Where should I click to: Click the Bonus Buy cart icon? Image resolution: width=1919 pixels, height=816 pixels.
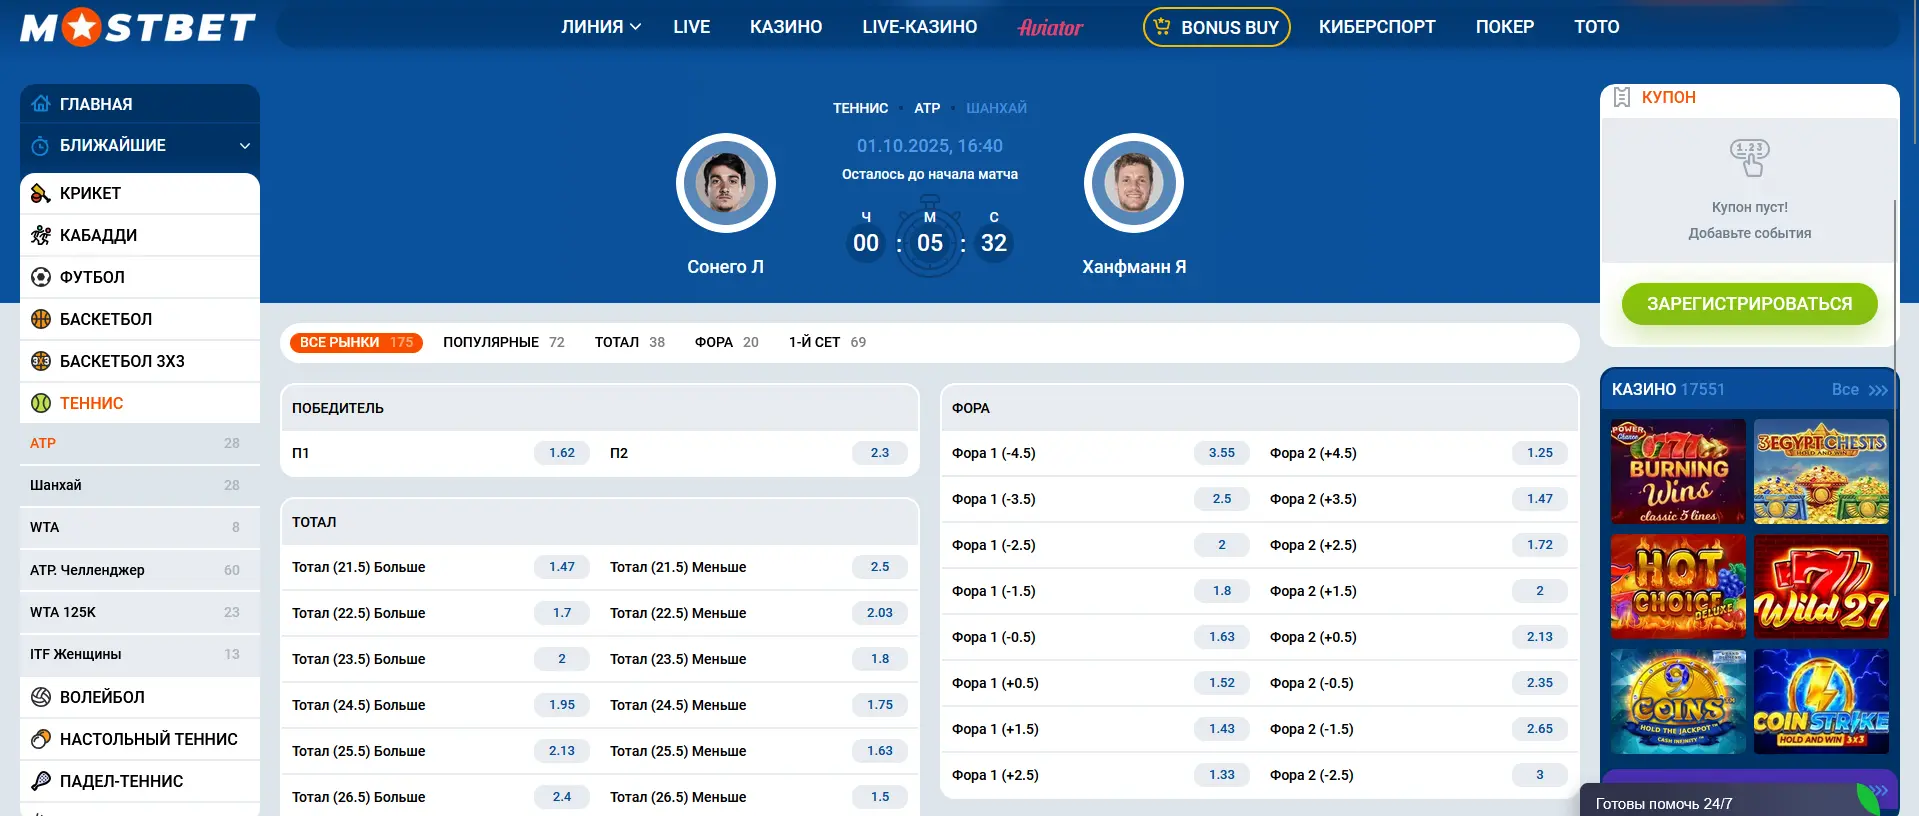(1161, 27)
